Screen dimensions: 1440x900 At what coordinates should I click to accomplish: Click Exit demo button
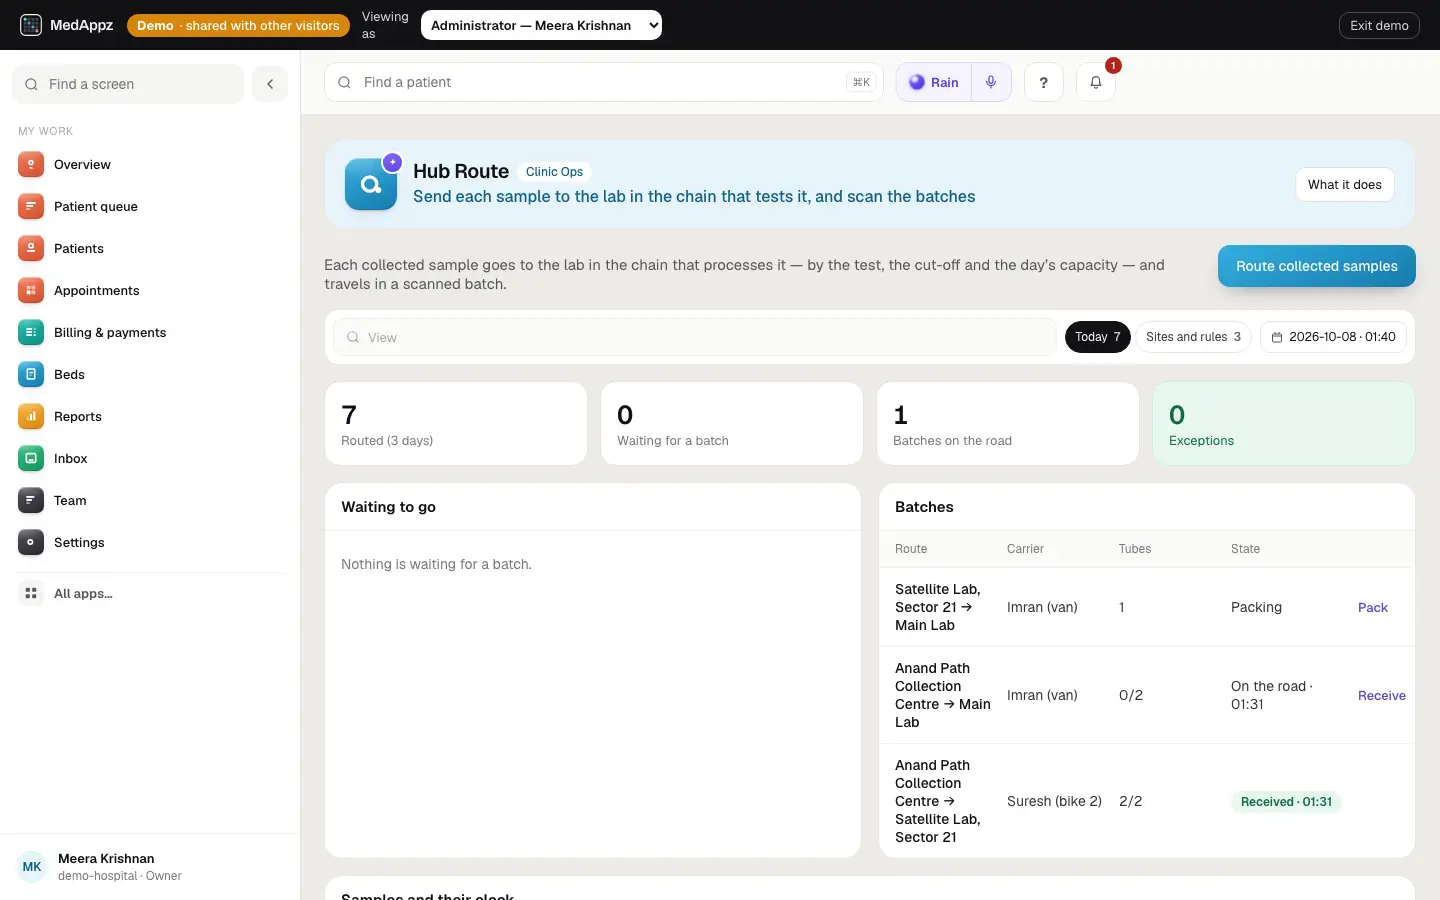click(1379, 25)
